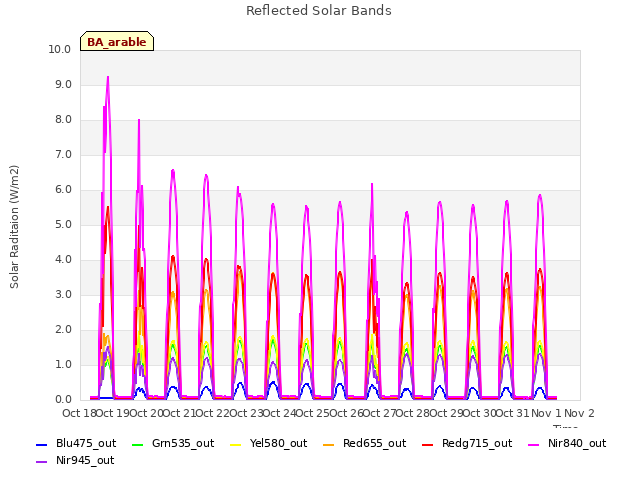Click the Nir840 spike peak on Oct 27
This screenshot has height=480, width=640.
tap(372, 184)
